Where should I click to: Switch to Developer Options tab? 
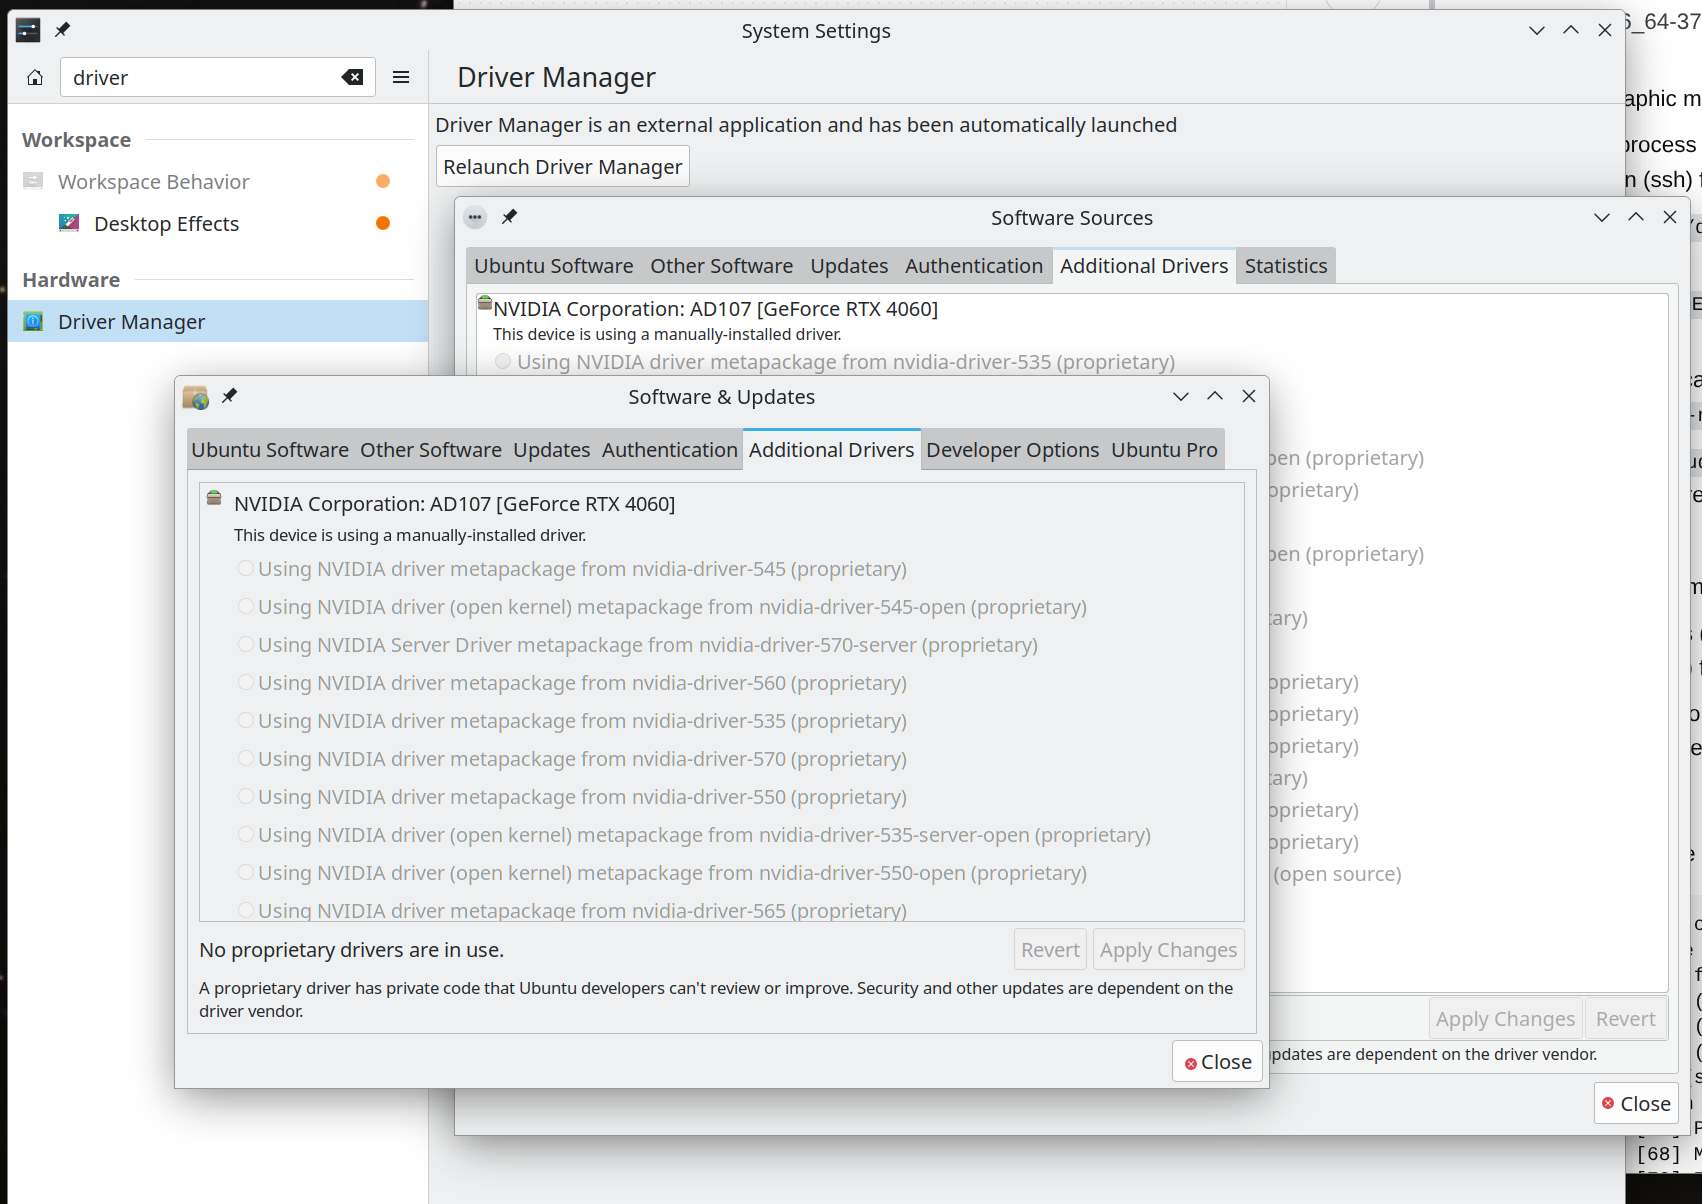[x=1012, y=450]
